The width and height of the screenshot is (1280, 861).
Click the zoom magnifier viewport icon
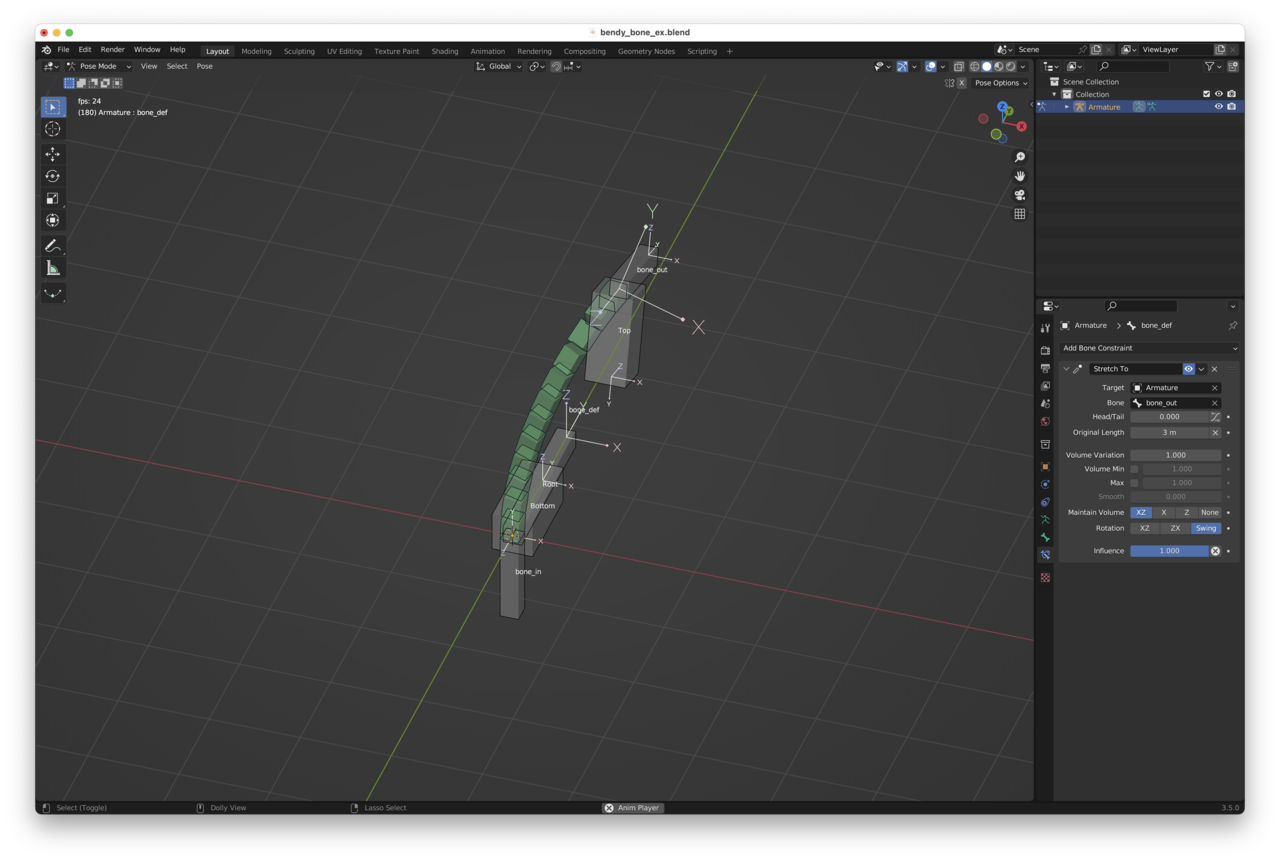[1020, 157]
